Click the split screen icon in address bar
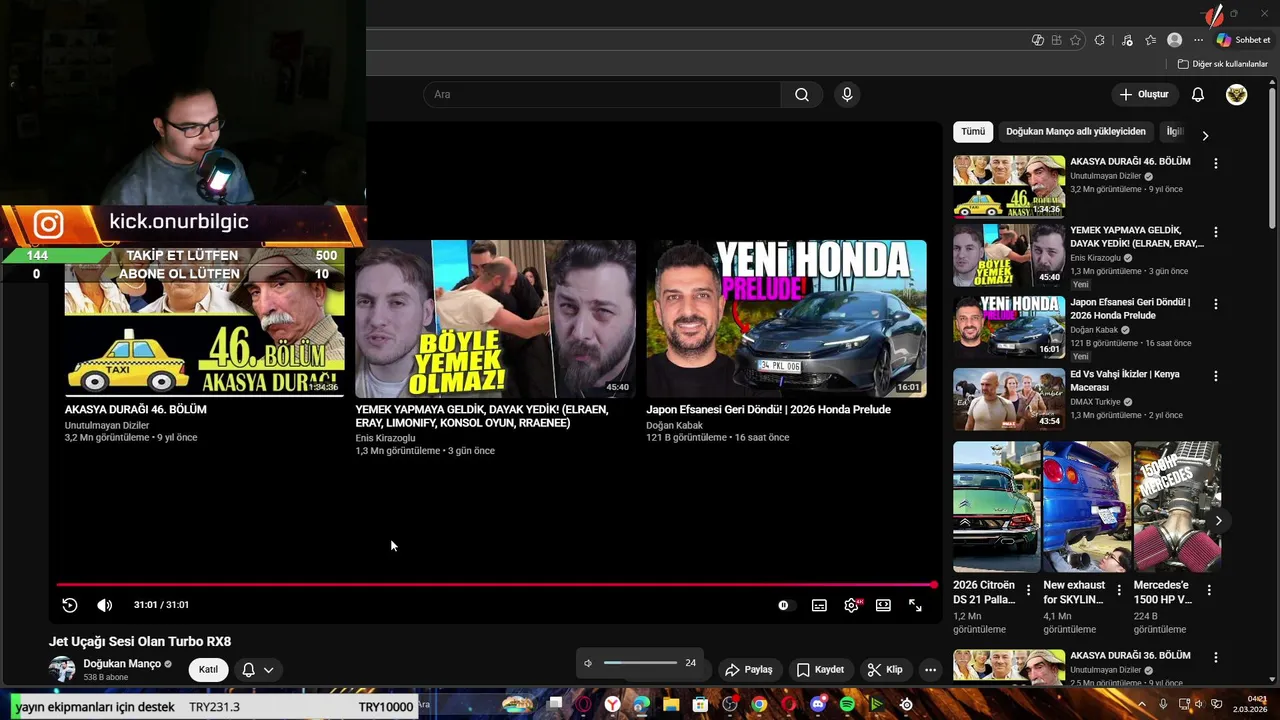This screenshot has height=720, width=1280. [x=1056, y=40]
